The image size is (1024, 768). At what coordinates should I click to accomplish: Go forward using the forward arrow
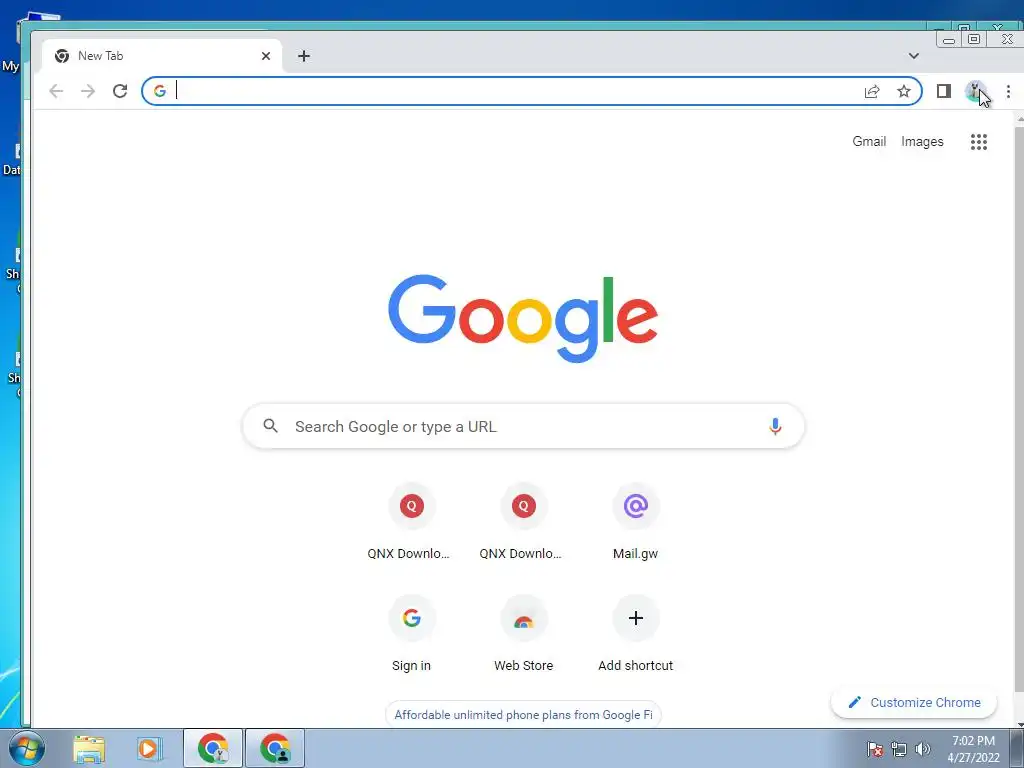pos(88,91)
